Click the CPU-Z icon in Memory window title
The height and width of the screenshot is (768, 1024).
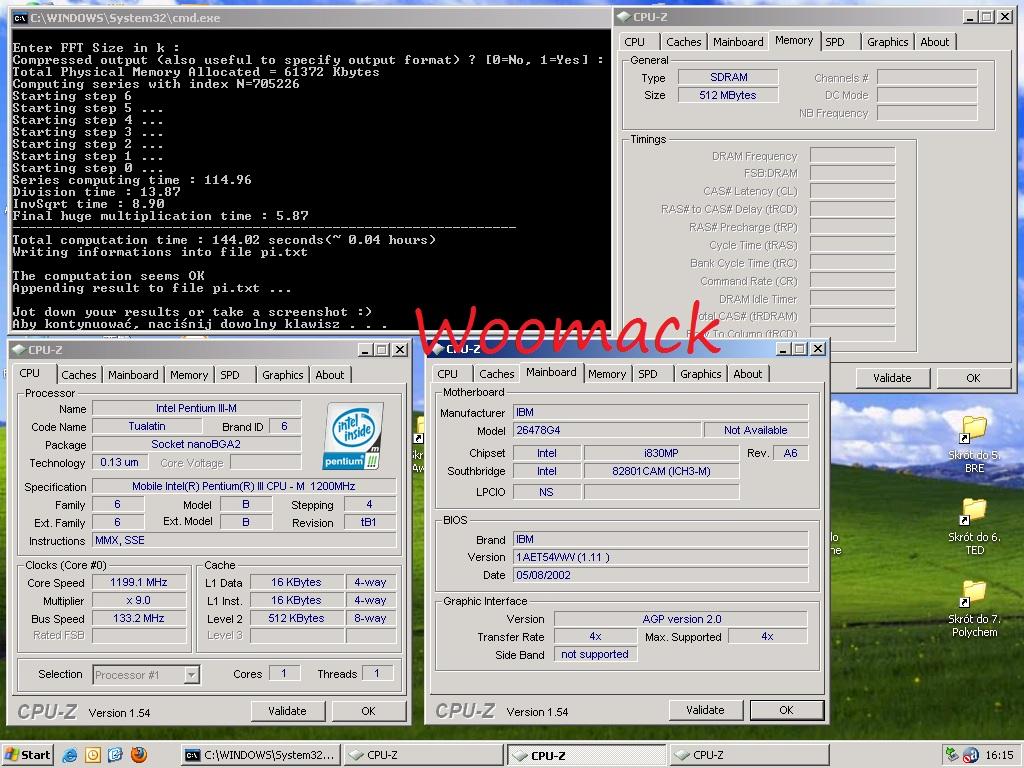624,16
